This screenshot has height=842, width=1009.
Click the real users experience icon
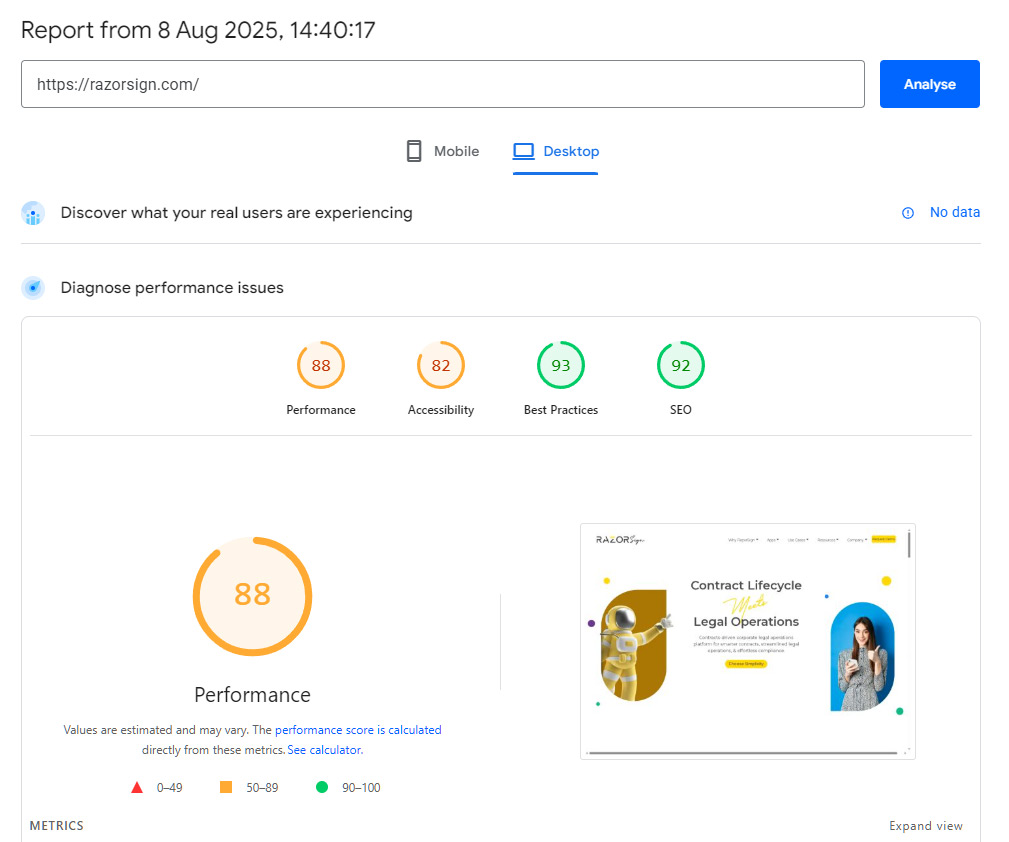(33, 213)
